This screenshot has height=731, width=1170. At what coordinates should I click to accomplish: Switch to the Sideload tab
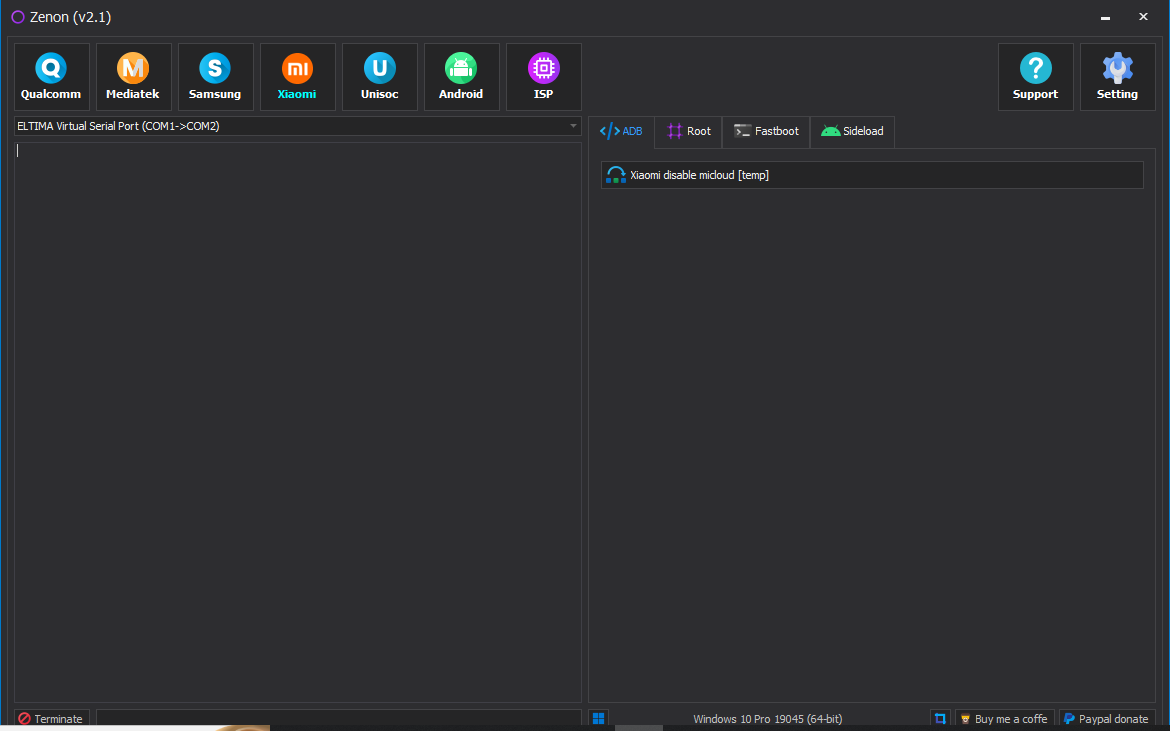click(852, 131)
